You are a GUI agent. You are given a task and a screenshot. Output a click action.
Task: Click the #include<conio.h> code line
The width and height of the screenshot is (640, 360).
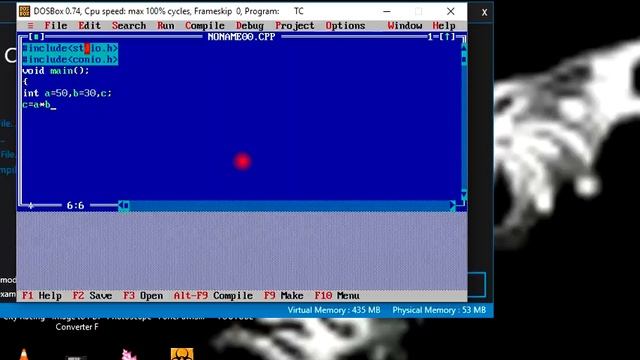70,60
